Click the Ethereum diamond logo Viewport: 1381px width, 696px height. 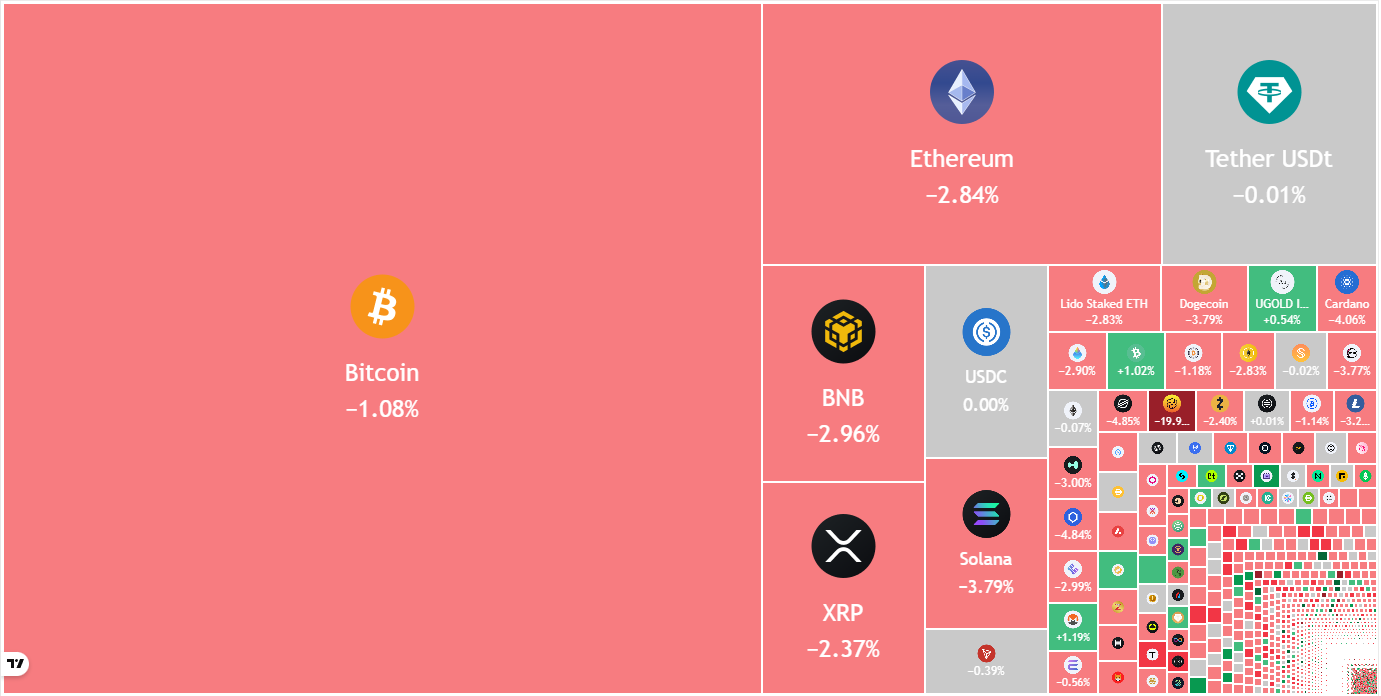tap(961, 92)
